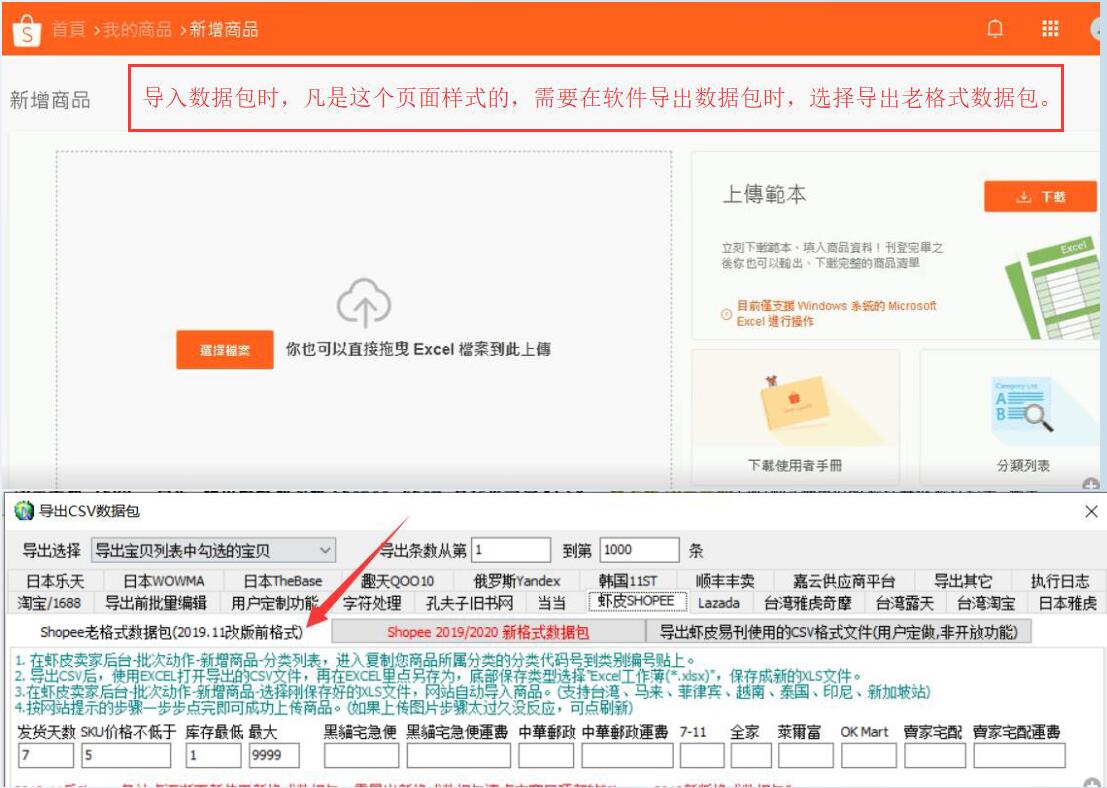
Task: Click 新增商品 breadcrumb item
Action: [x=223, y=29]
